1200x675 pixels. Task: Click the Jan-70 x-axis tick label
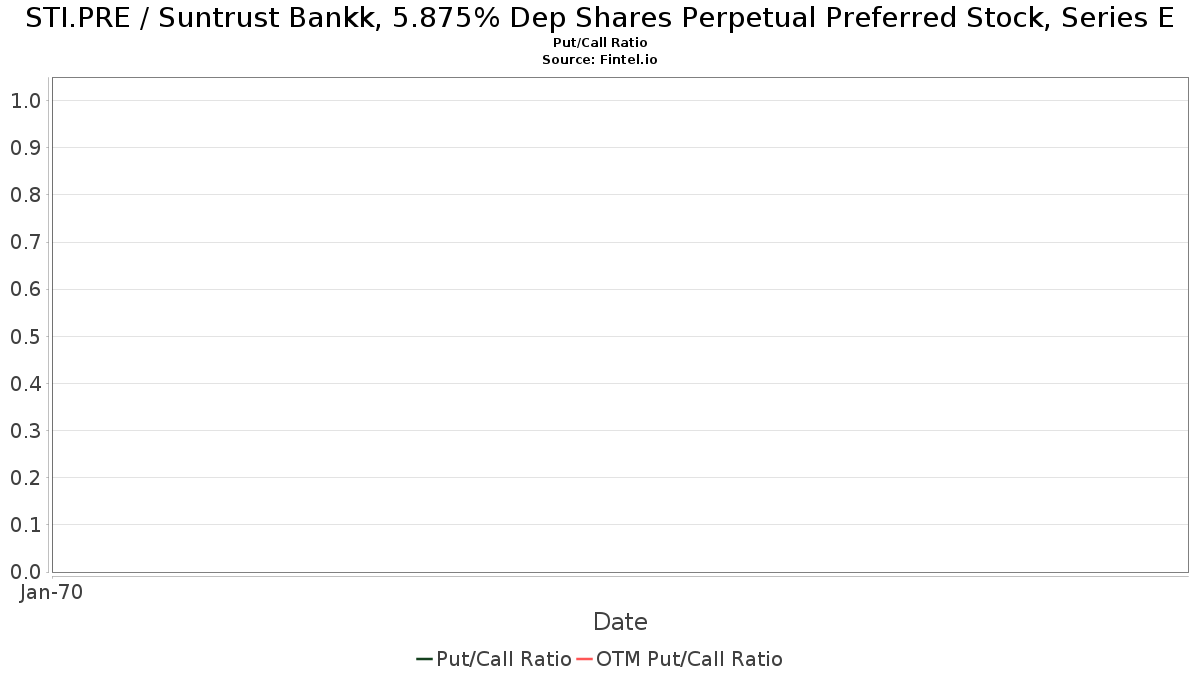51,592
